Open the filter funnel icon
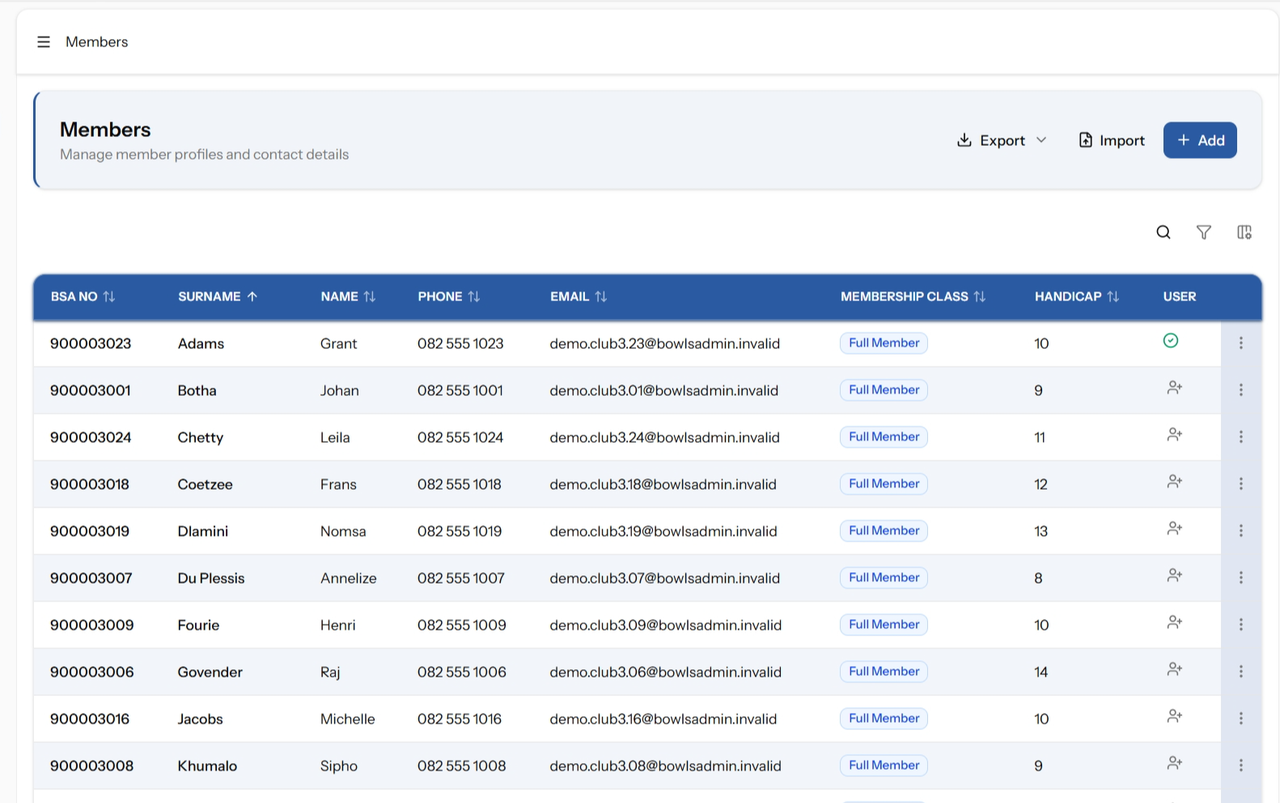This screenshot has width=1280, height=803. click(1204, 232)
